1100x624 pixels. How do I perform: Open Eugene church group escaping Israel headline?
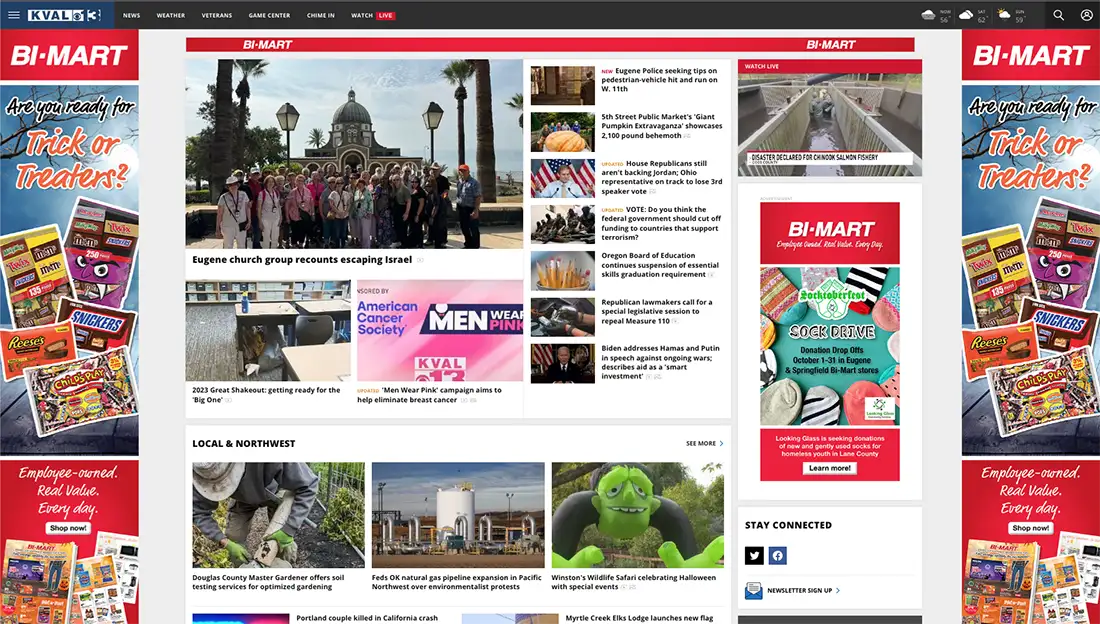(x=302, y=260)
